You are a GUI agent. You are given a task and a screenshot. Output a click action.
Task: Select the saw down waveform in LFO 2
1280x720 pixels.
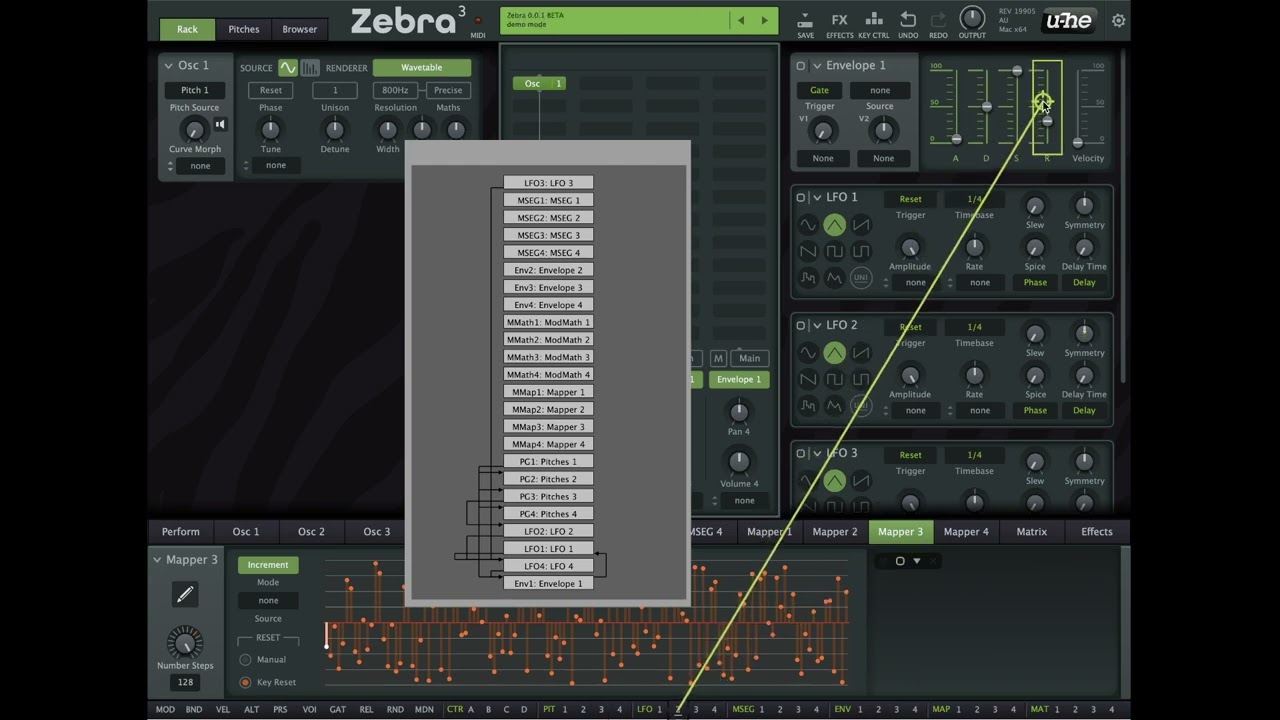pyautogui.click(x=808, y=379)
